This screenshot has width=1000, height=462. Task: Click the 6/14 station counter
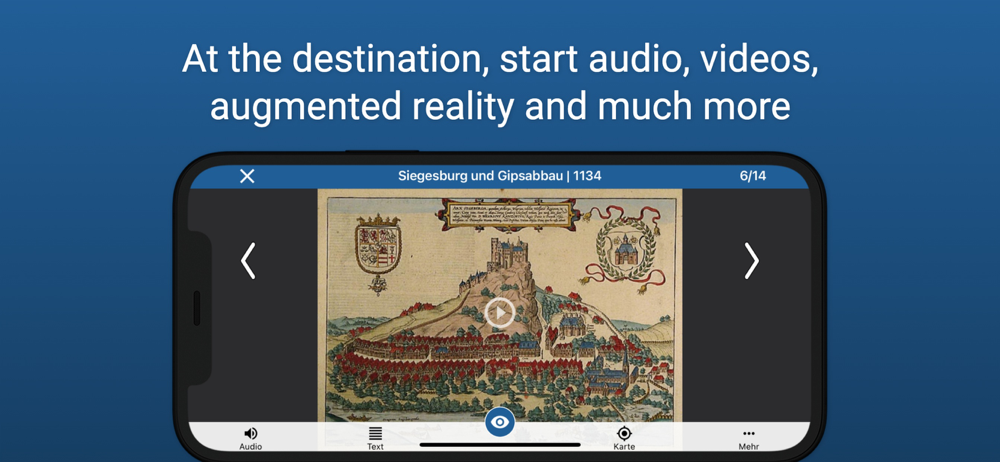click(x=753, y=176)
